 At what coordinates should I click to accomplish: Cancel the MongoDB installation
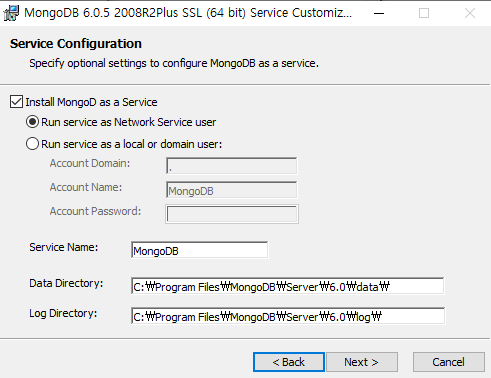(449, 362)
